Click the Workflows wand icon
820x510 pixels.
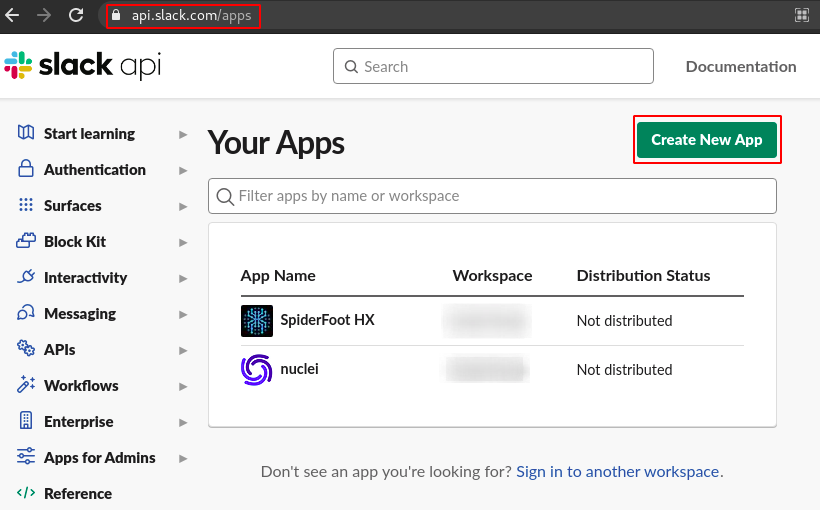26,385
